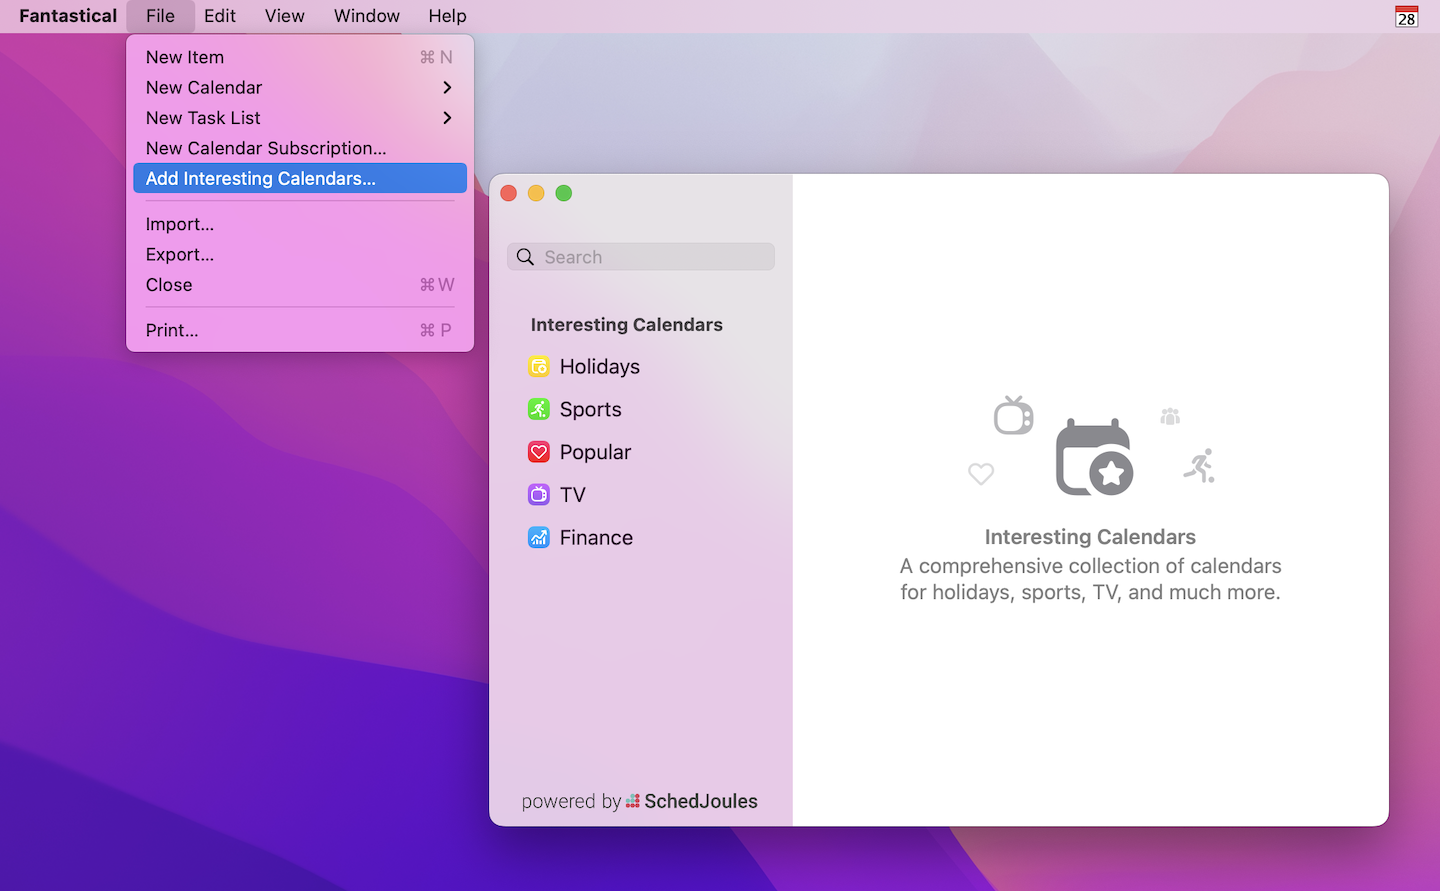Screen dimensions: 1440x891
Task: Open the View menu
Action: coord(285,16)
